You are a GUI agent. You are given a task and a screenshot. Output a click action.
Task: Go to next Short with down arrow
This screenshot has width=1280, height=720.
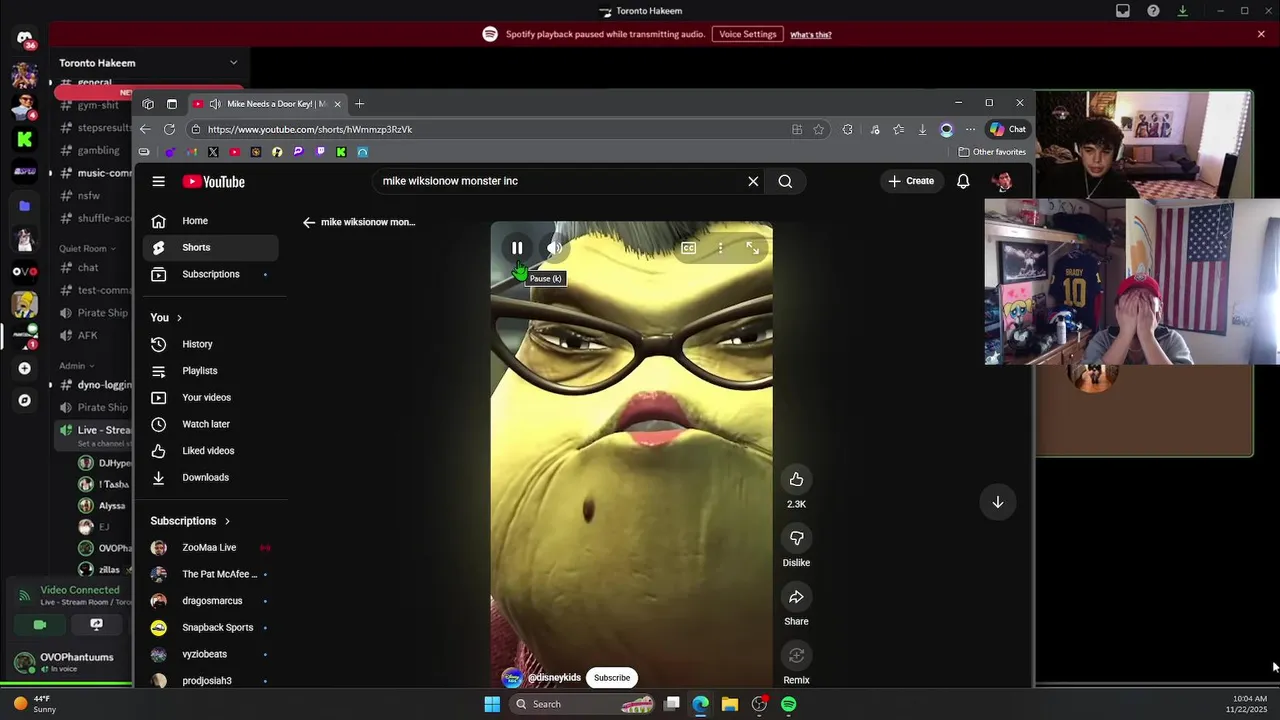[997, 502]
